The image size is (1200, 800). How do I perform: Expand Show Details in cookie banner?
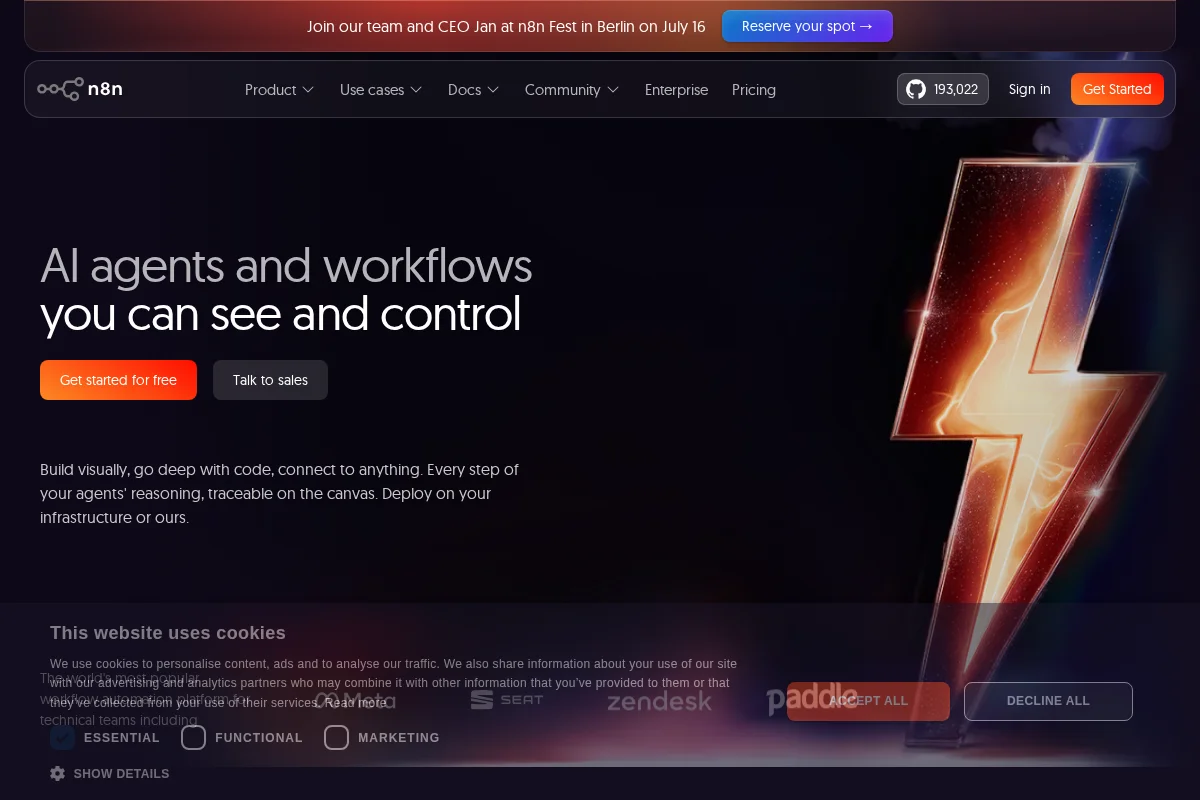[x=110, y=773]
